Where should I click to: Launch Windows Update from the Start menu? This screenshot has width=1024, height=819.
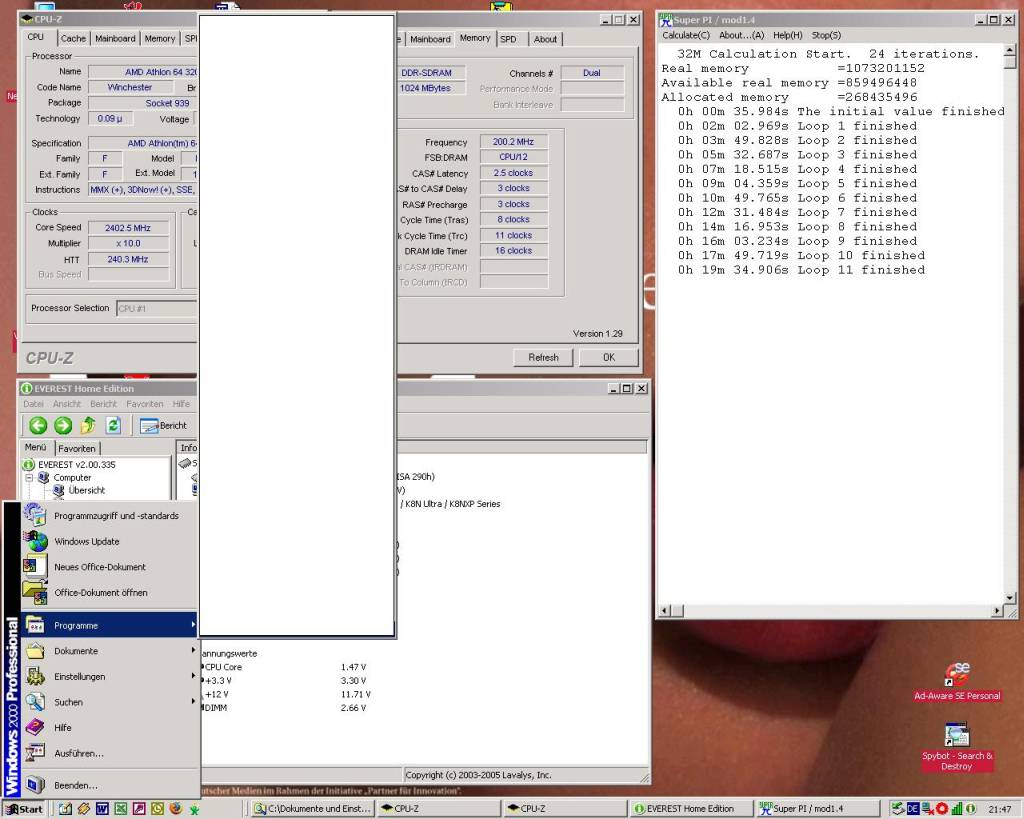click(86, 541)
